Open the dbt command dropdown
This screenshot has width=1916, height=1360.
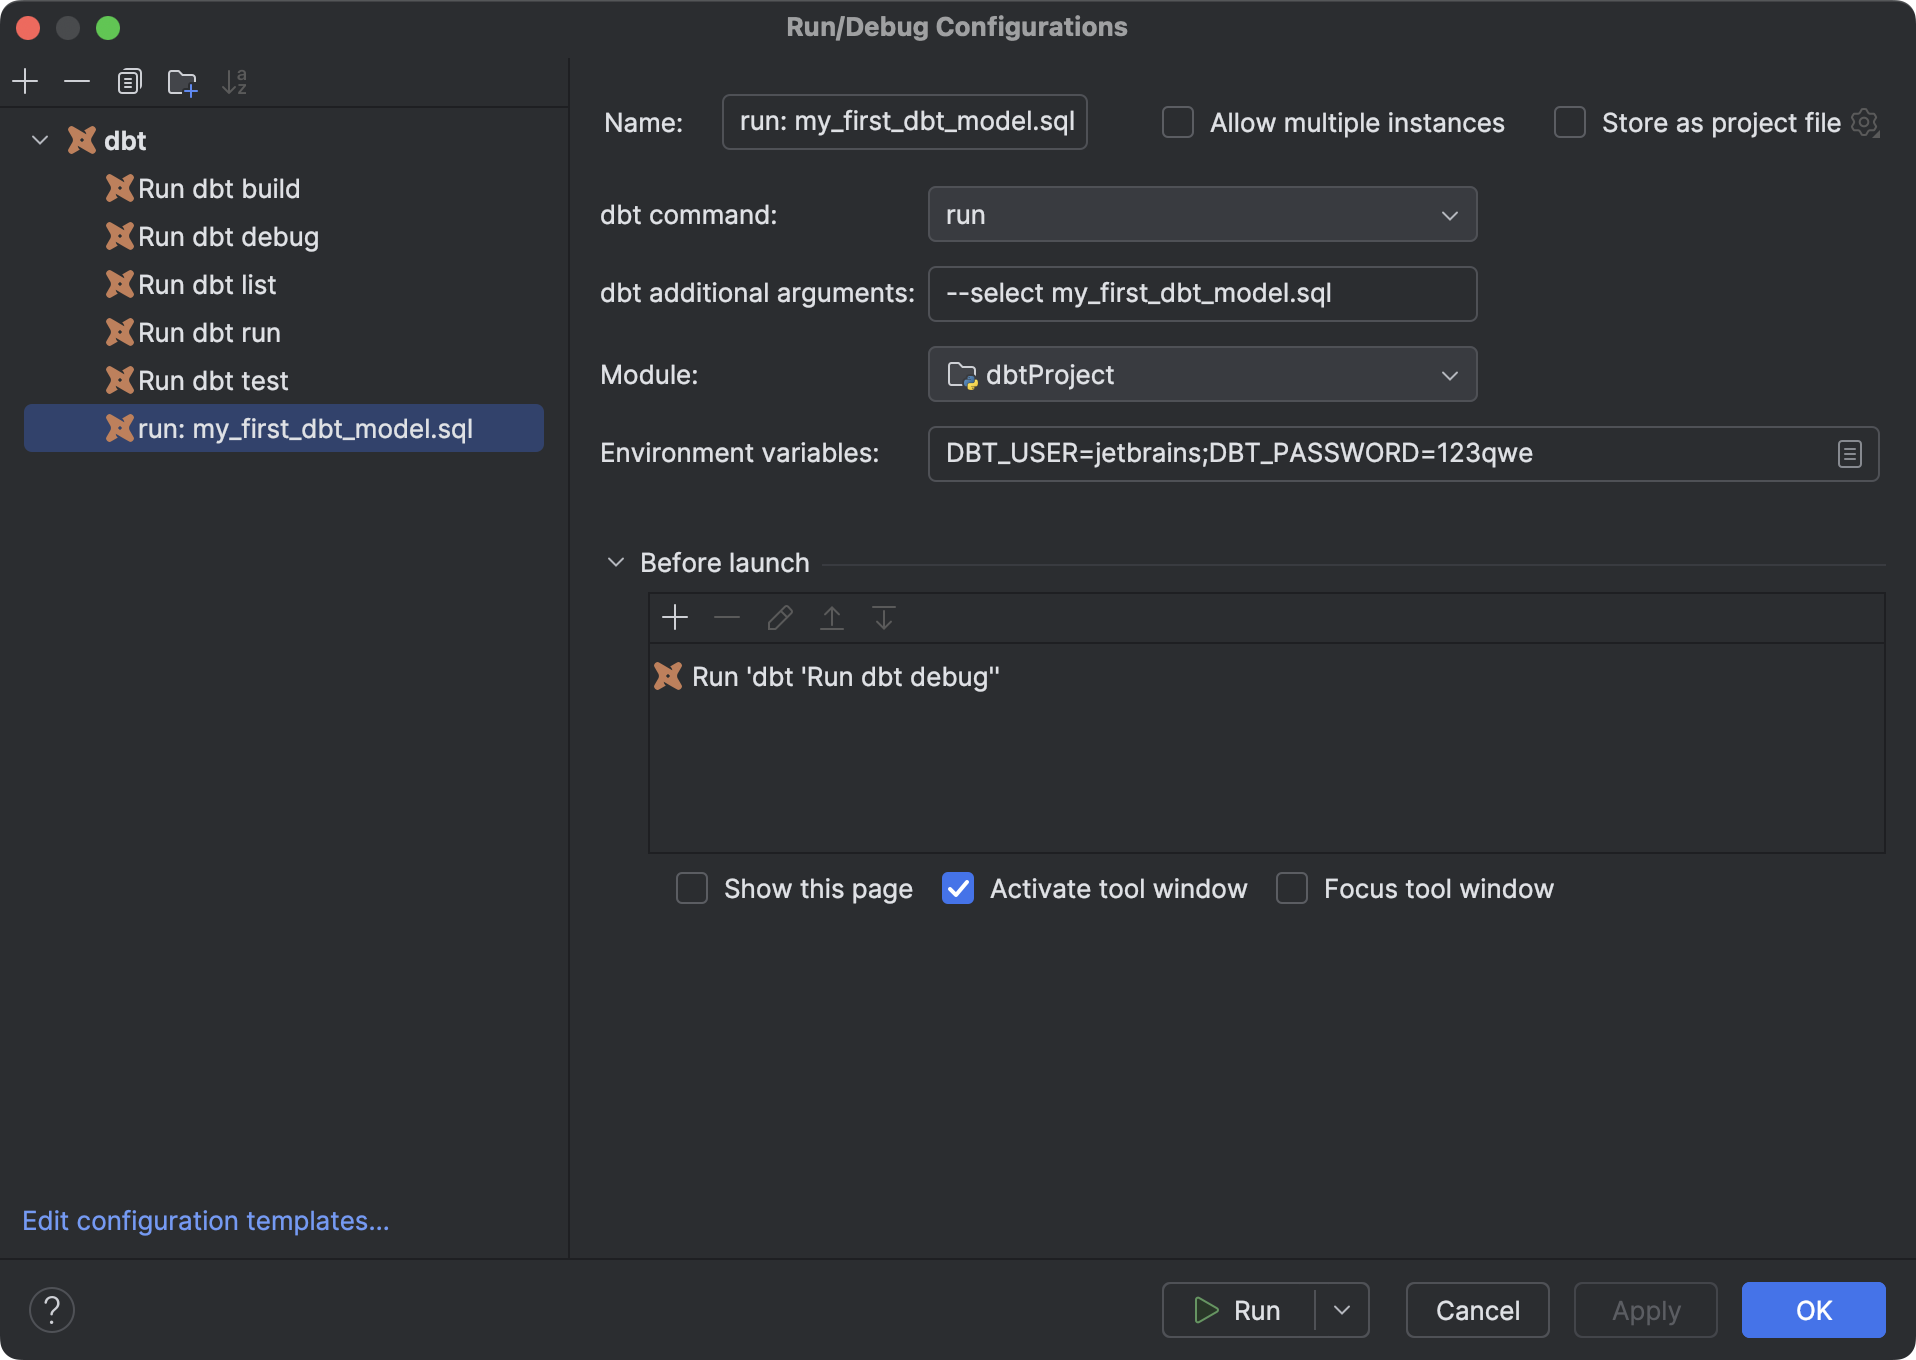click(x=1450, y=214)
